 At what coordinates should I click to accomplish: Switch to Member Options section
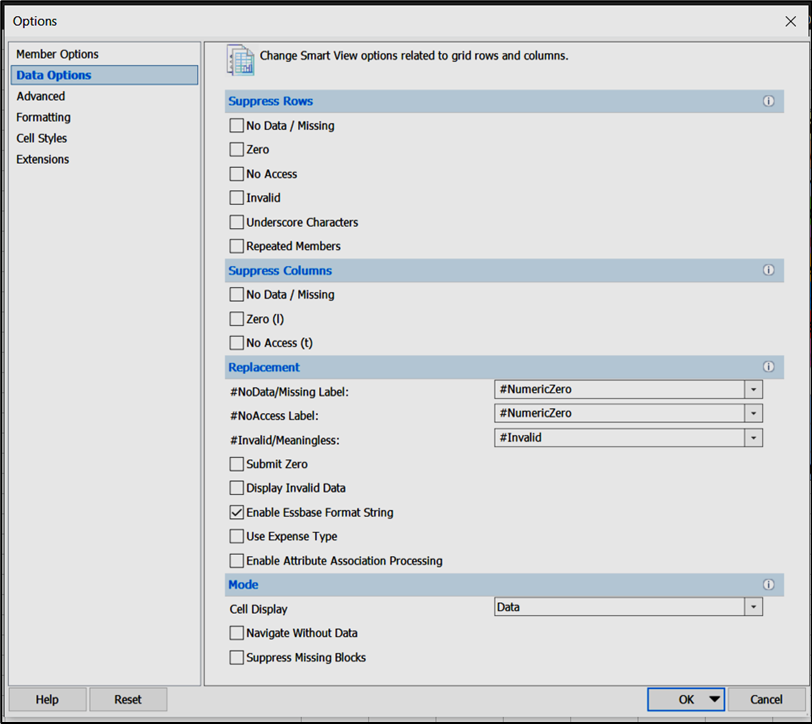pyautogui.click(x=57, y=54)
